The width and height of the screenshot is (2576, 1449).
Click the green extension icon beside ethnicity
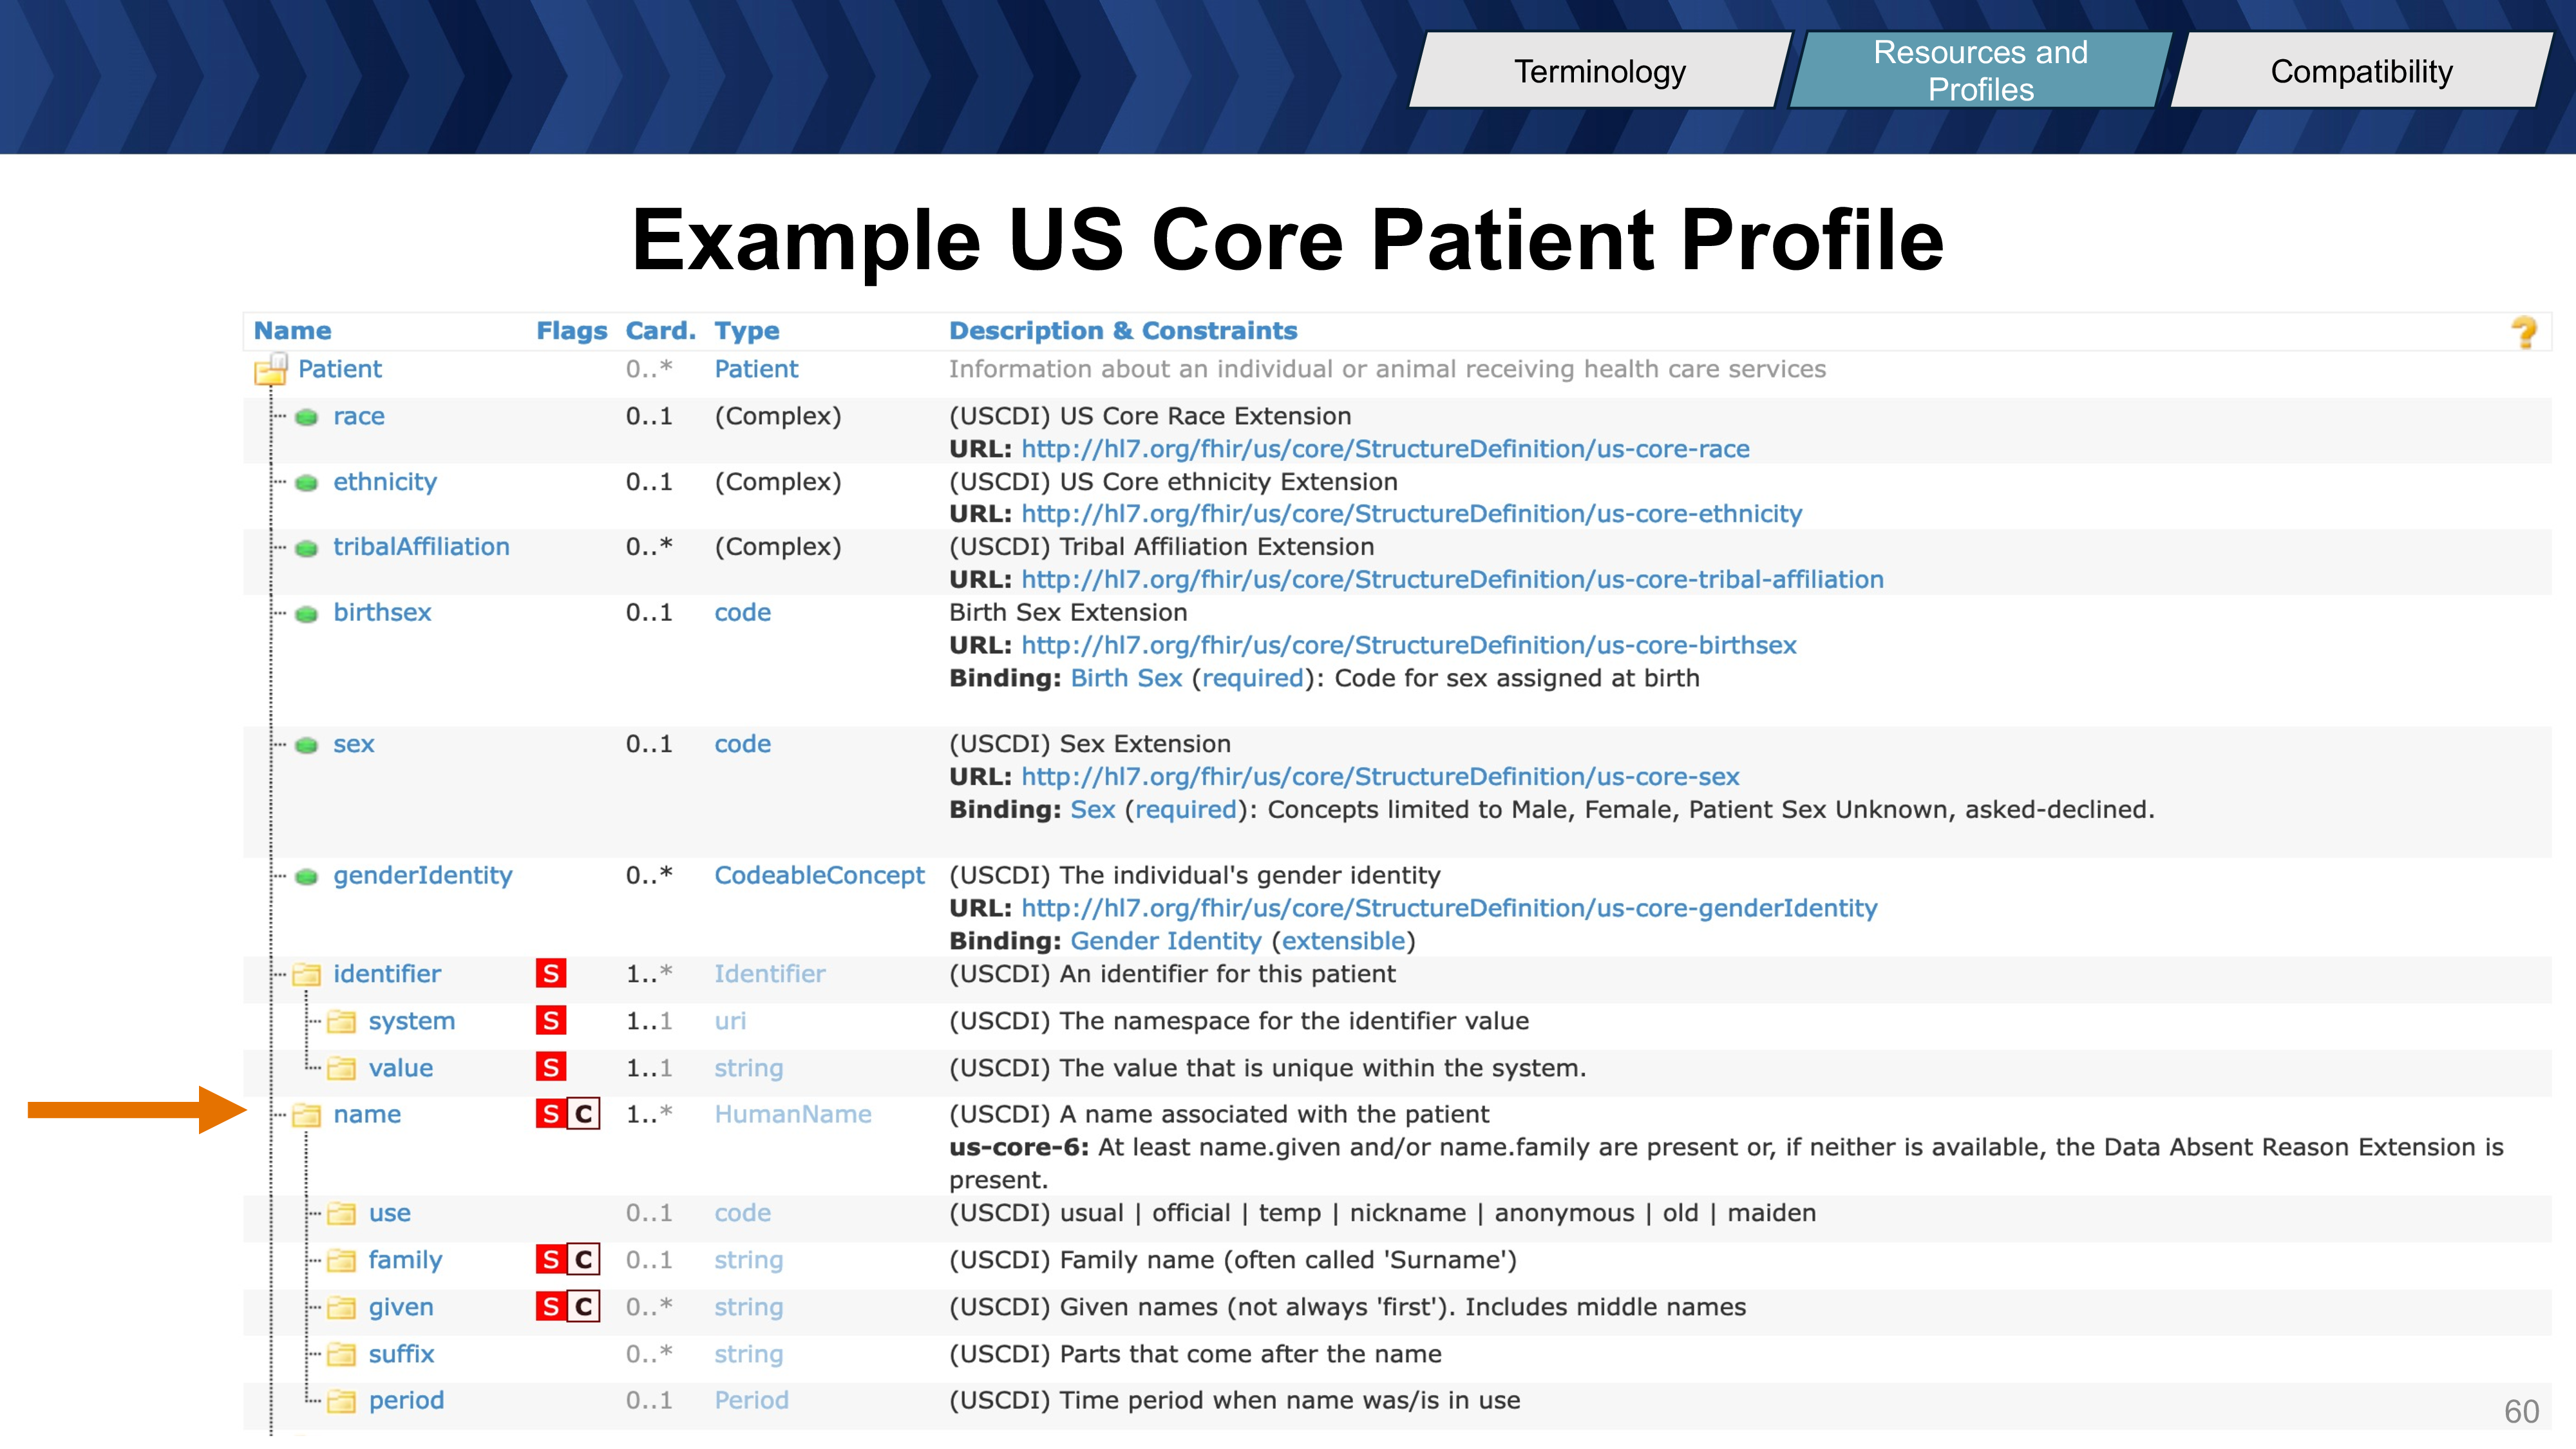click(307, 483)
